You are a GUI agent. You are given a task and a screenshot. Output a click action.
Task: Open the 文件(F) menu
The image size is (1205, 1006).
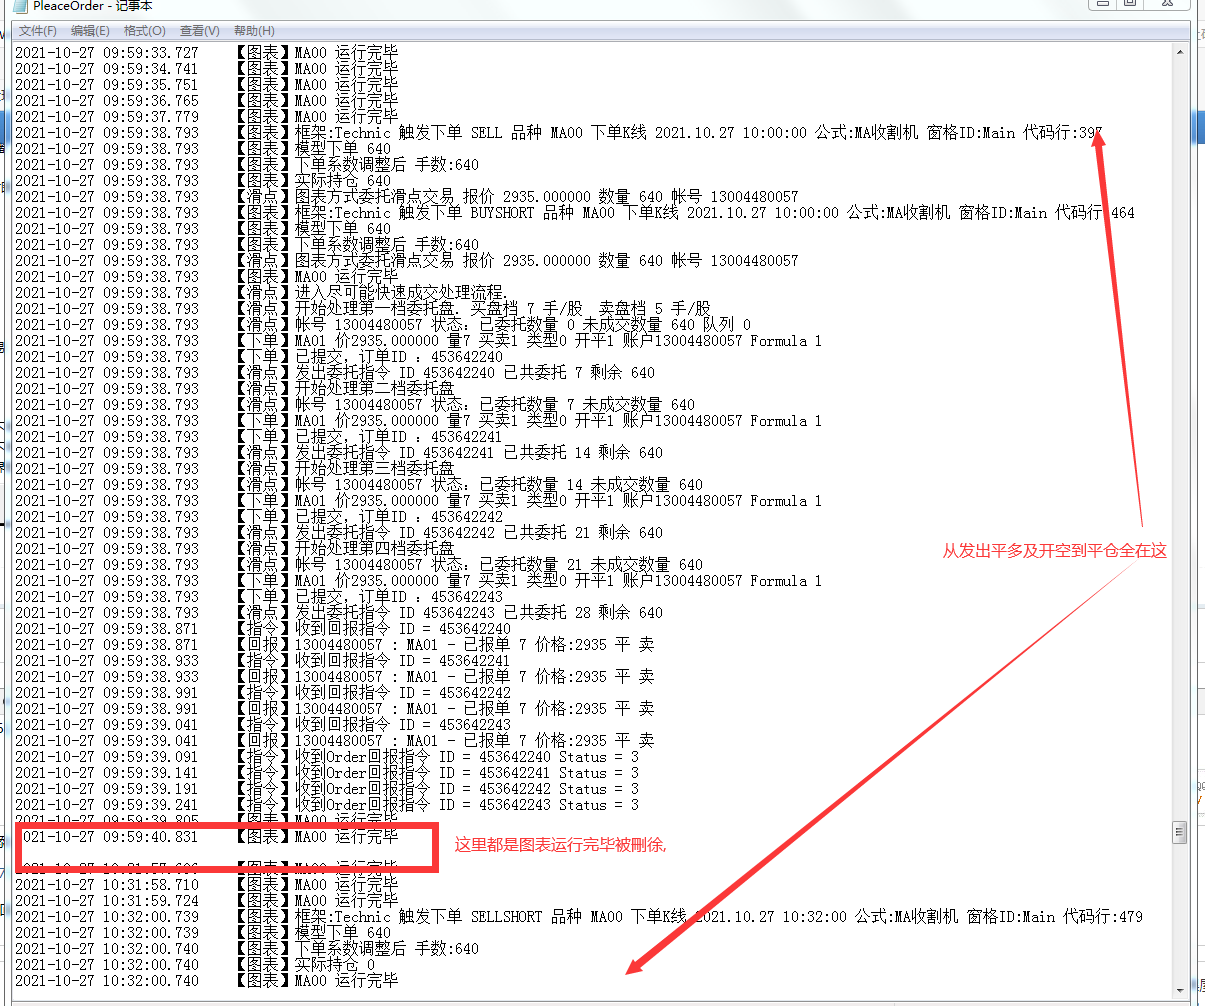(x=37, y=31)
